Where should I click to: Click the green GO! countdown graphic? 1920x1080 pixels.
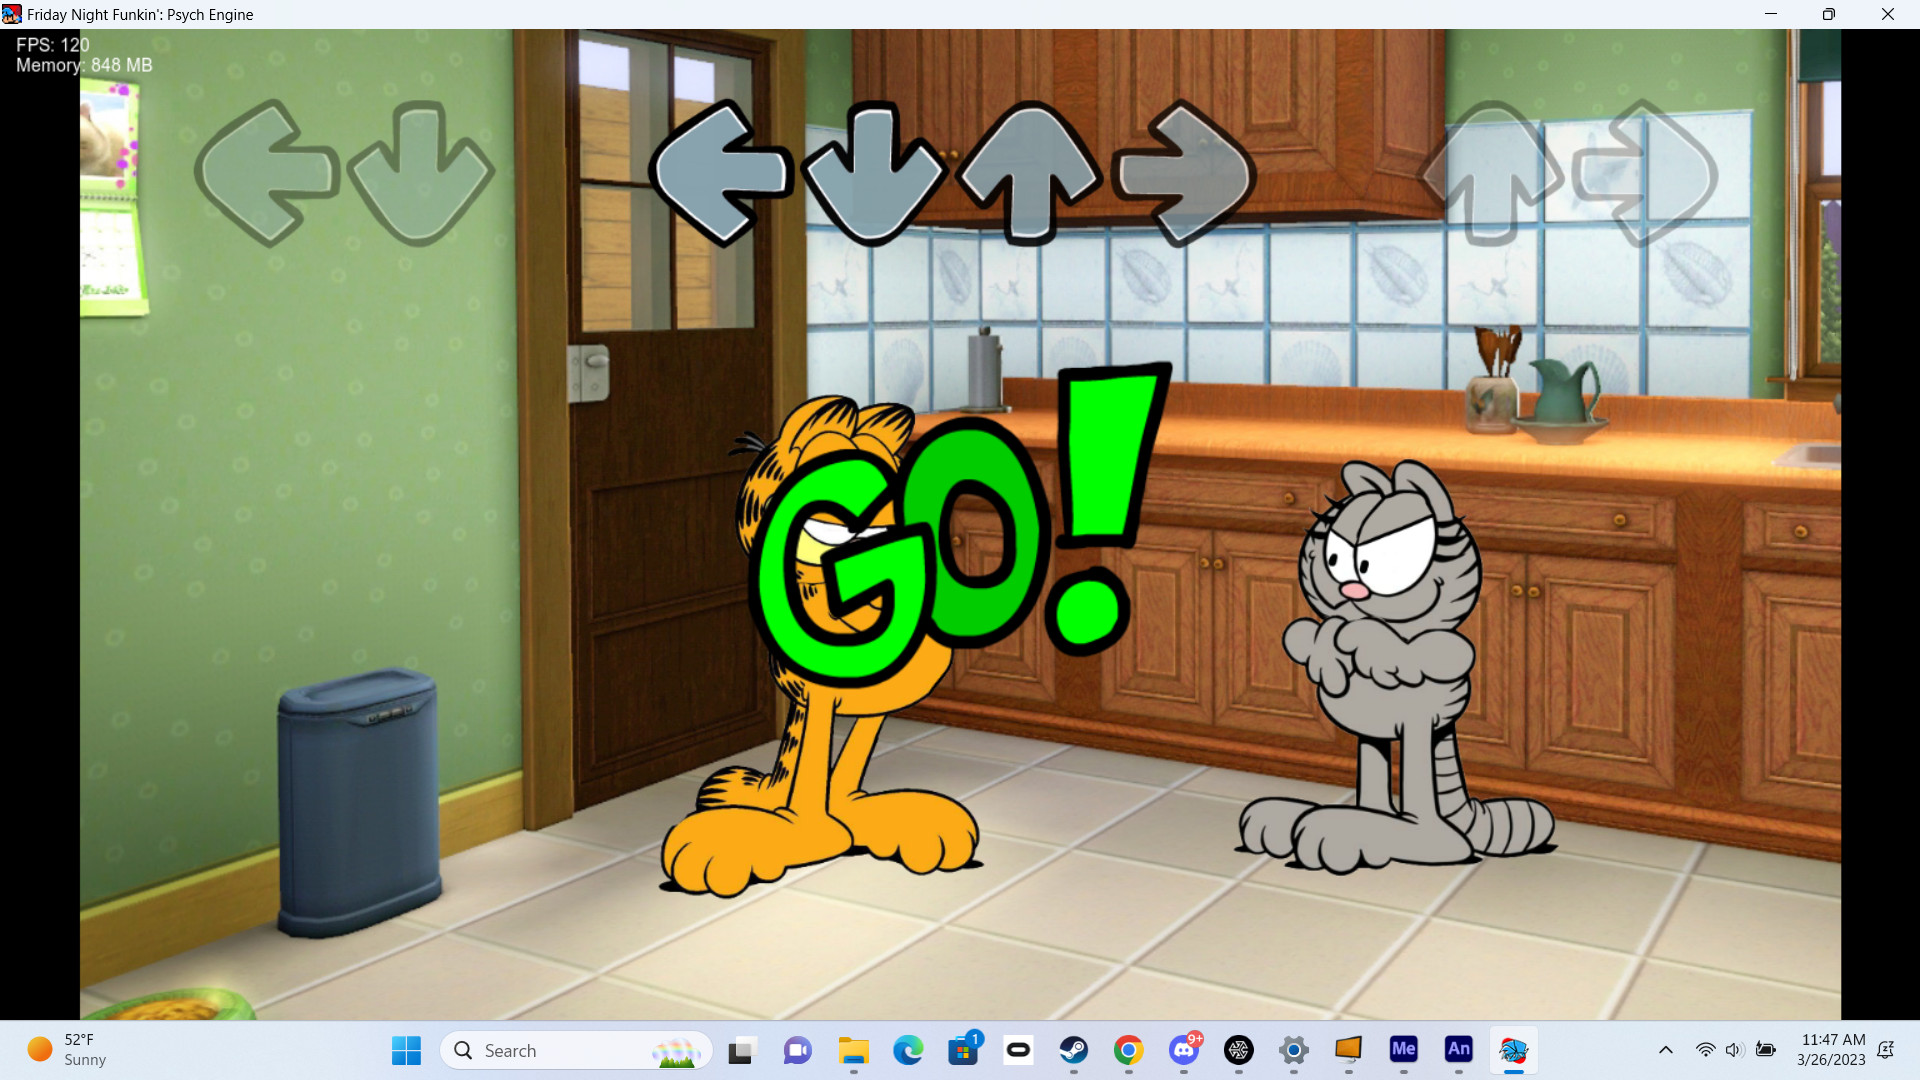(958, 527)
